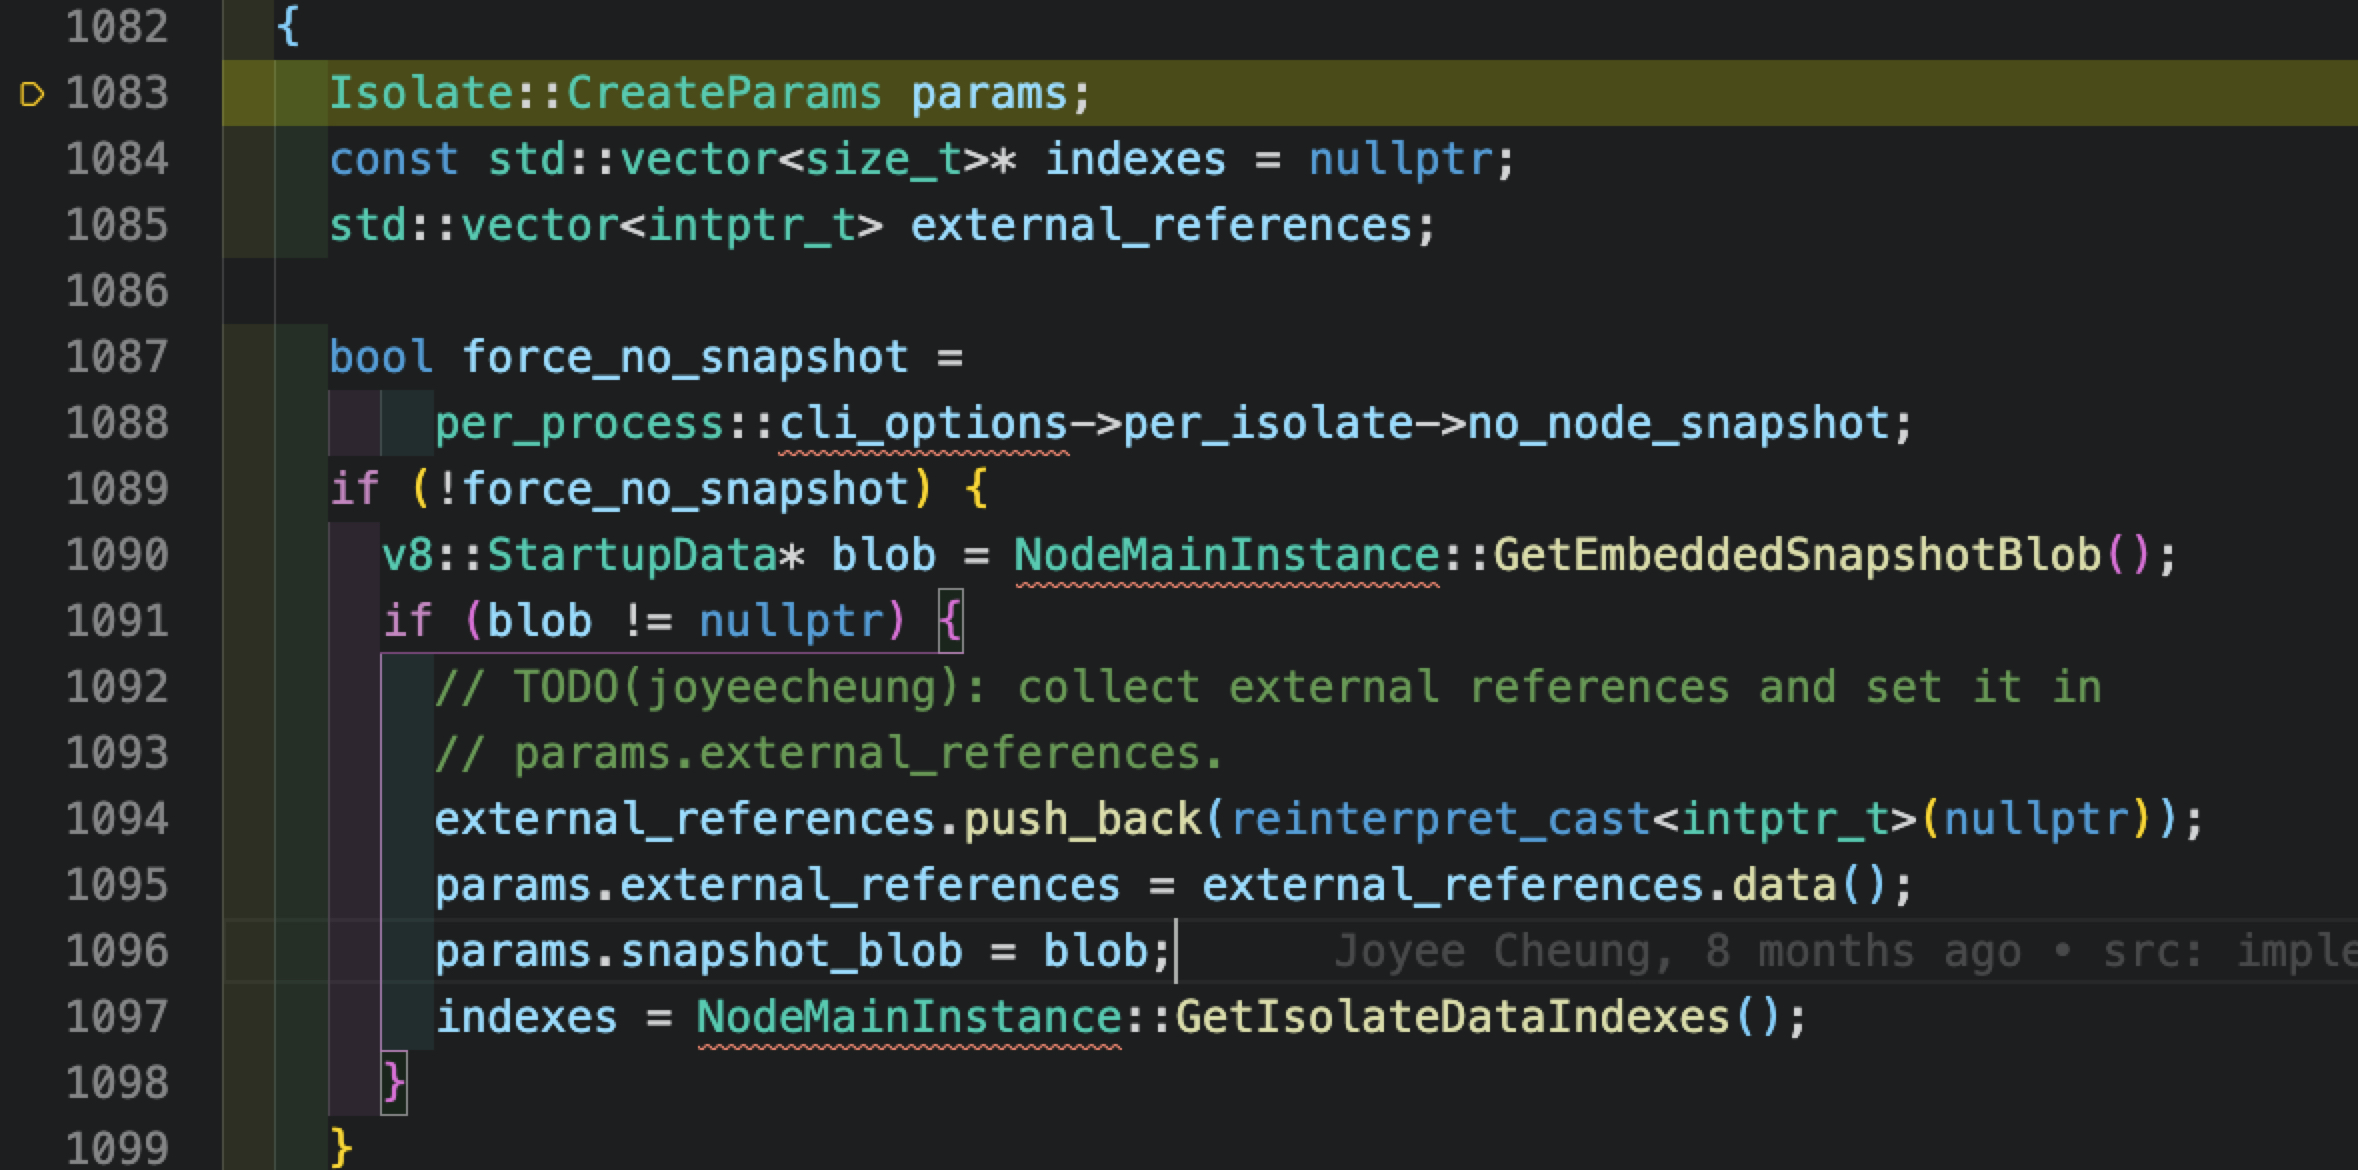Click the Joyee Cheung git blame annotation
Screen dimensions: 2358x1170
click(x=1845, y=951)
